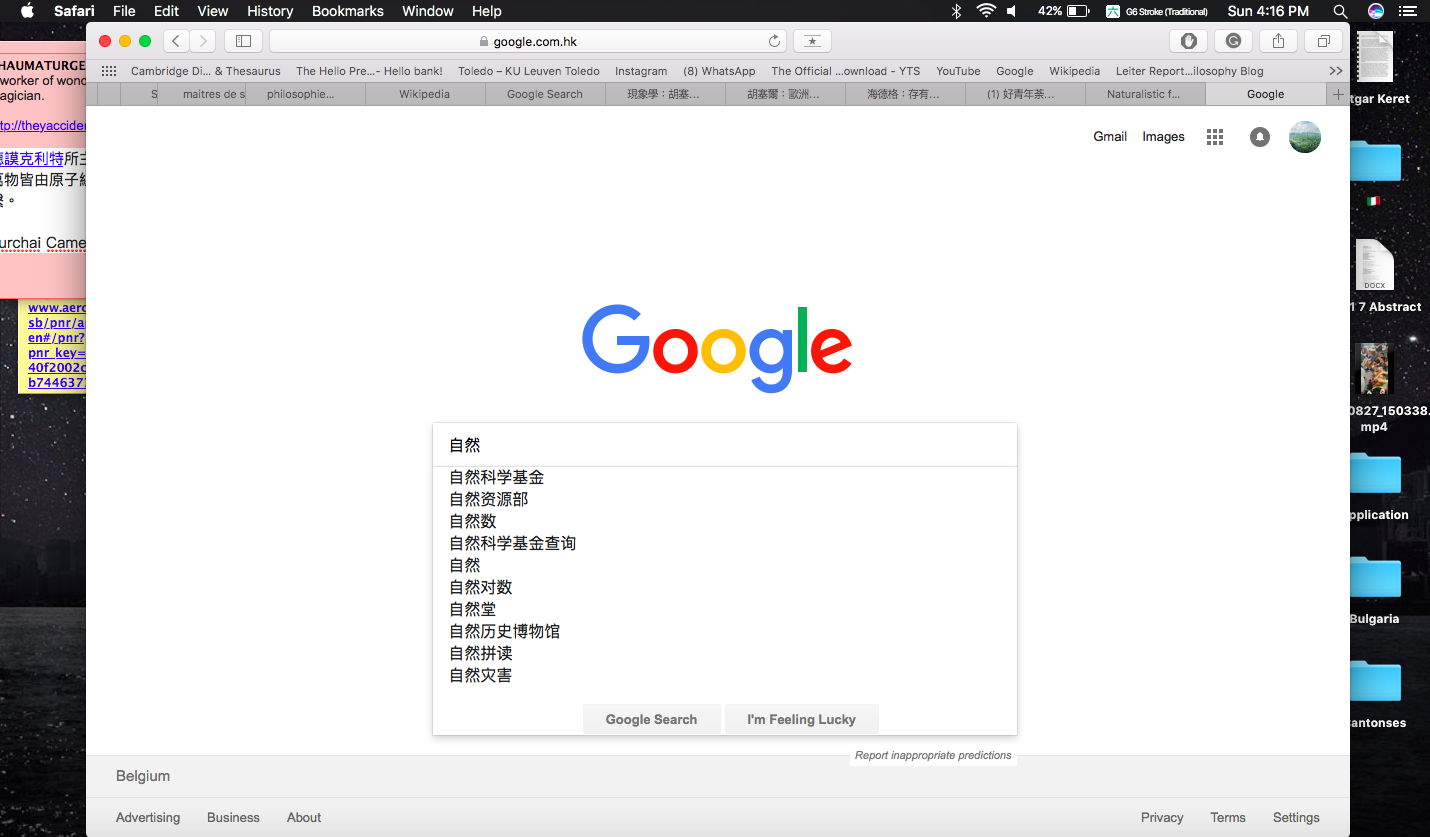Choose suggestion 自然历史博物馆
The height and width of the screenshot is (837, 1430).
505,632
